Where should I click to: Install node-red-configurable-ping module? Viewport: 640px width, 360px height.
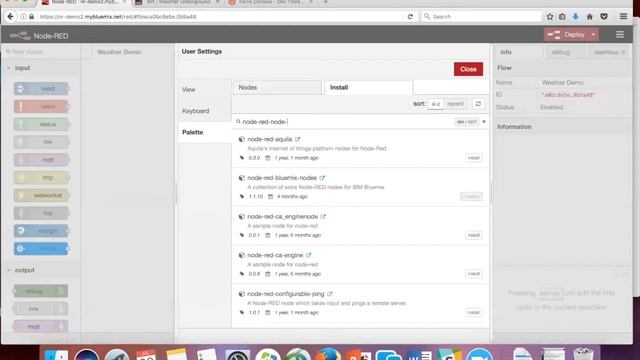click(x=473, y=313)
